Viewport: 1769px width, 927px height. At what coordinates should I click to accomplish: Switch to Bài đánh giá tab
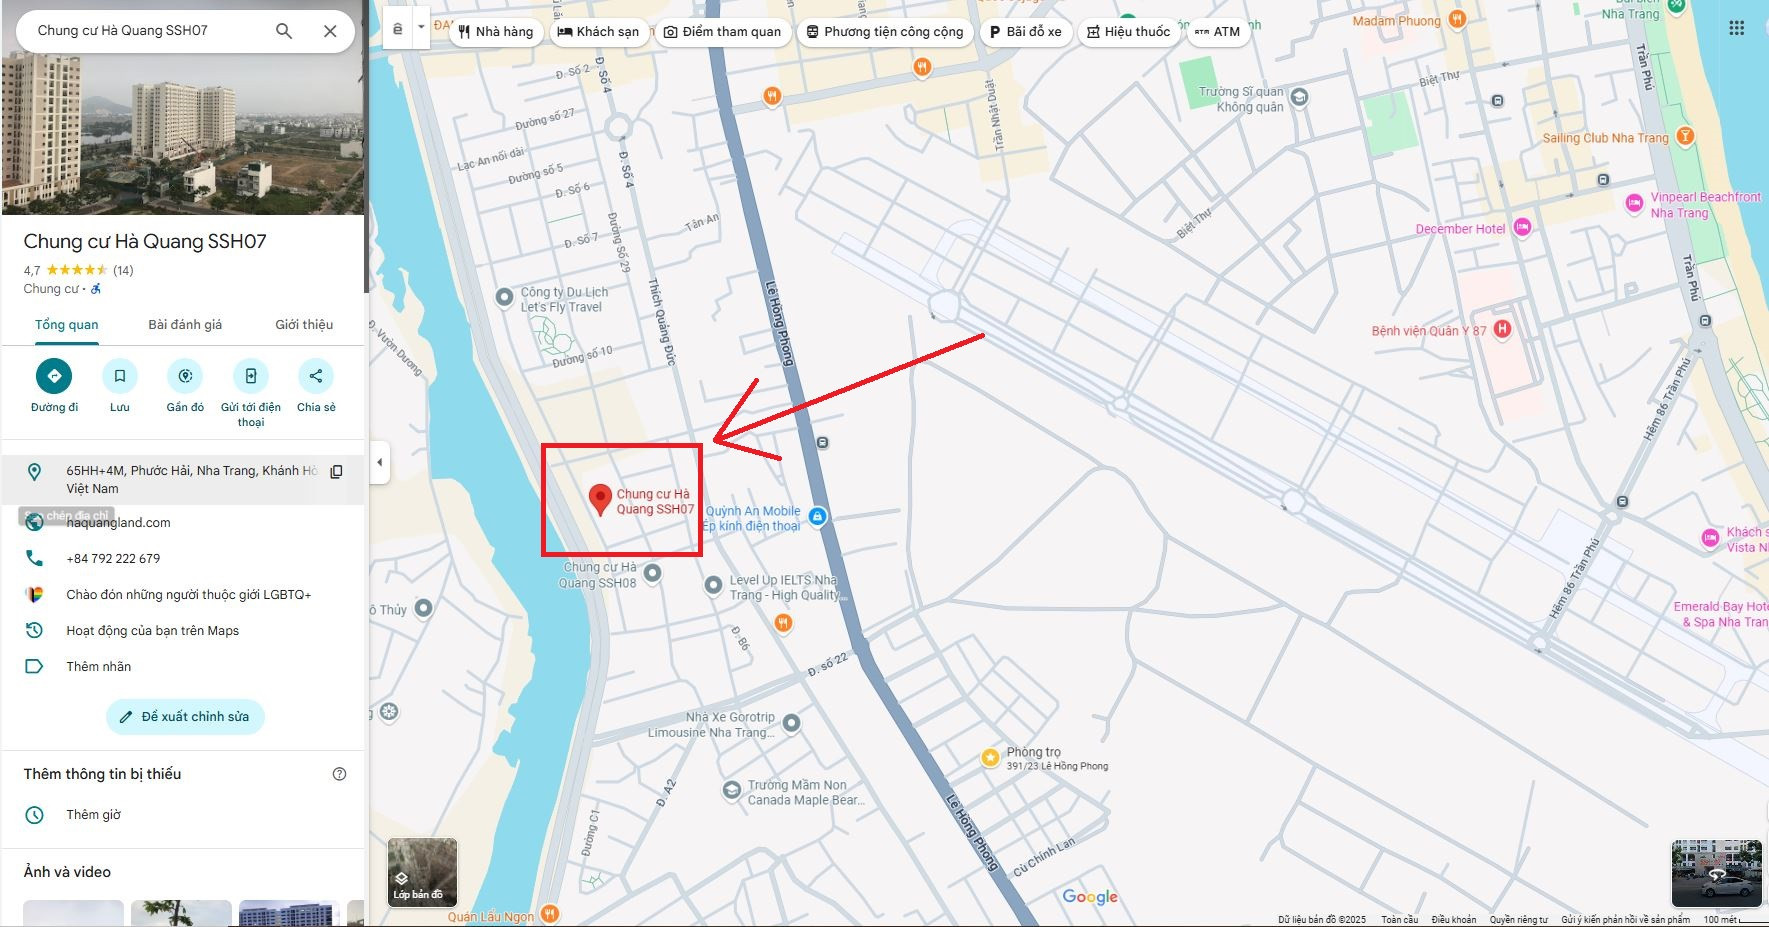point(185,325)
